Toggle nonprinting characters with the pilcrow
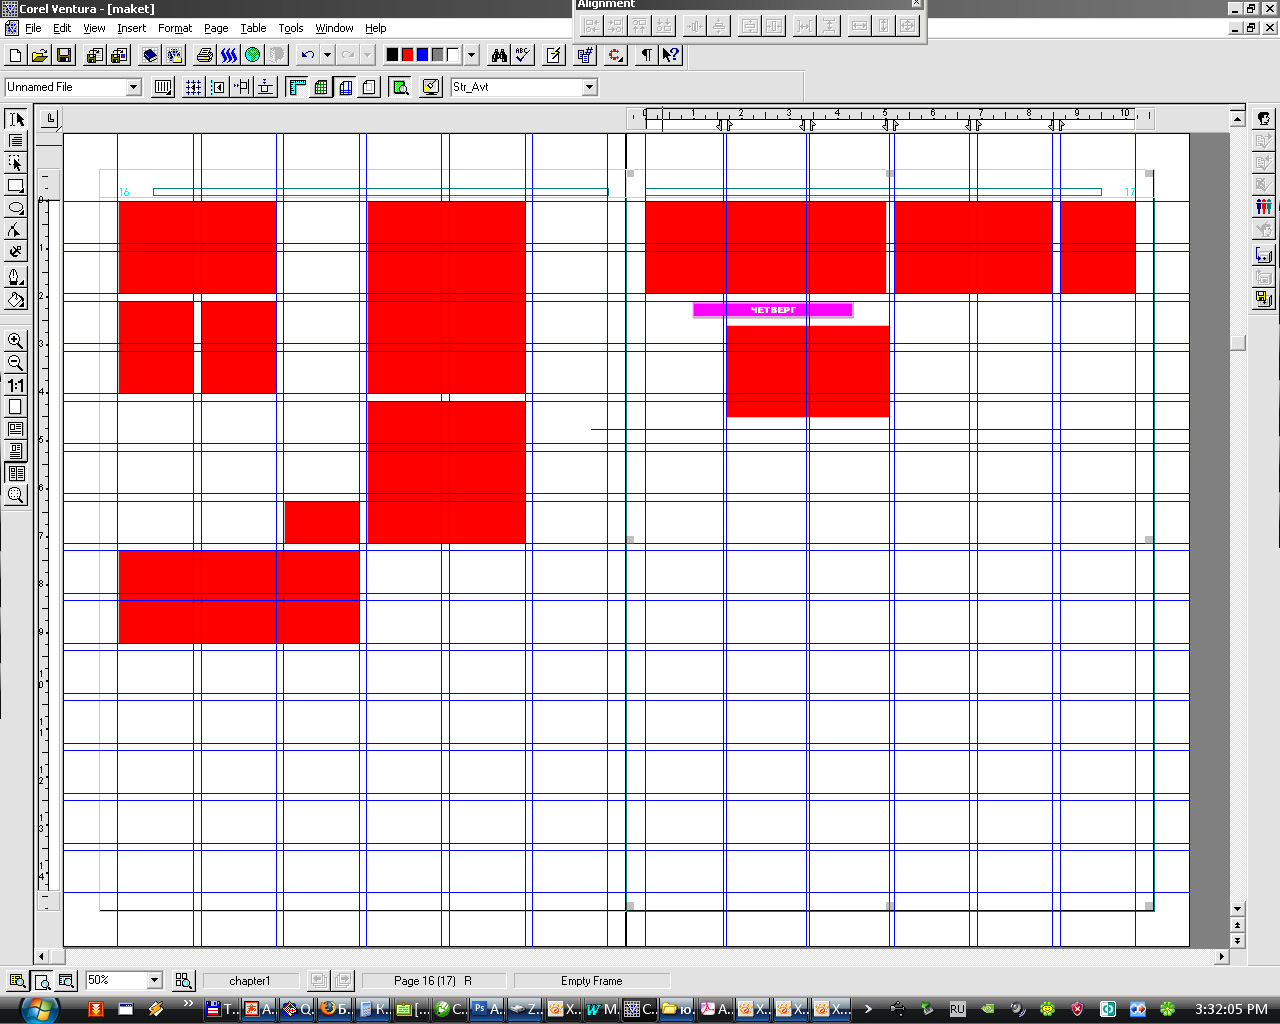This screenshot has height=1024, width=1280. [x=647, y=55]
